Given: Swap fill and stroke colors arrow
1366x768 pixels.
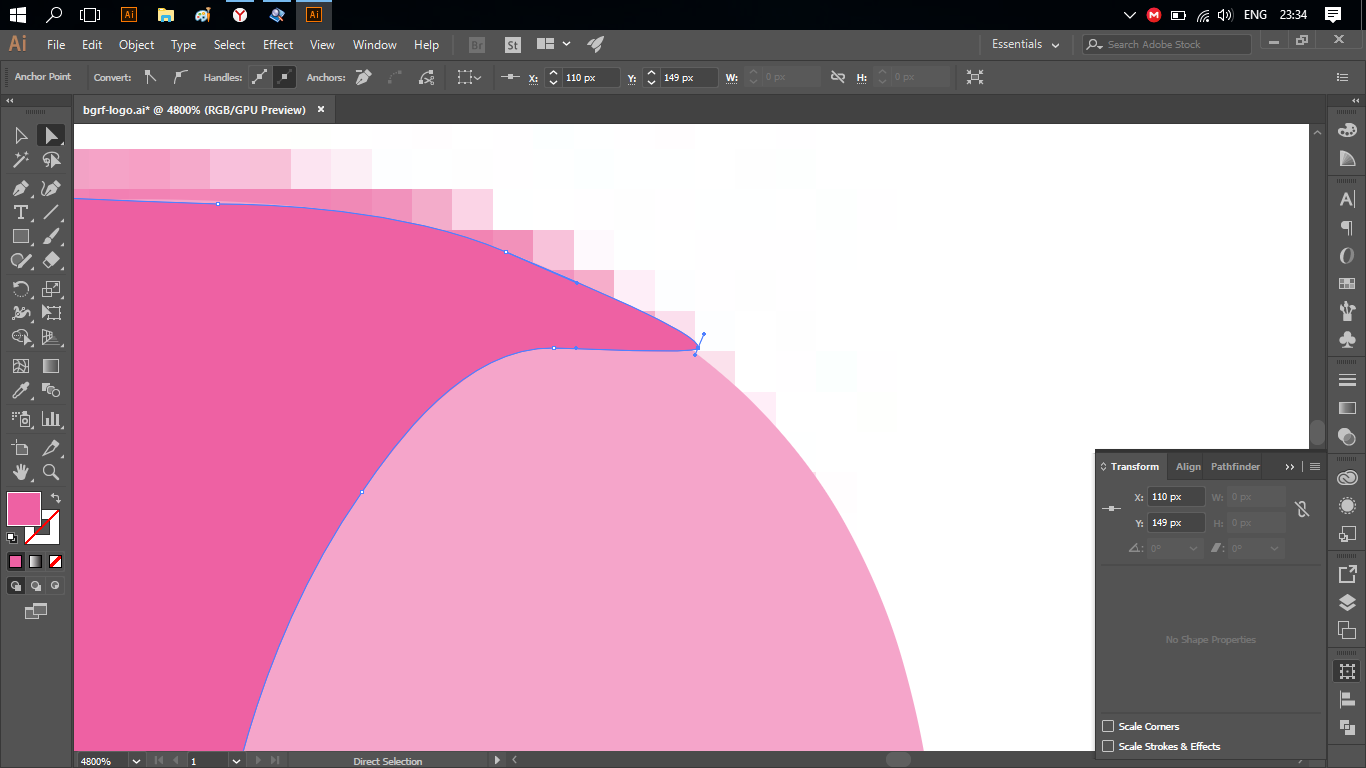Looking at the screenshot, I should point(56,497).
